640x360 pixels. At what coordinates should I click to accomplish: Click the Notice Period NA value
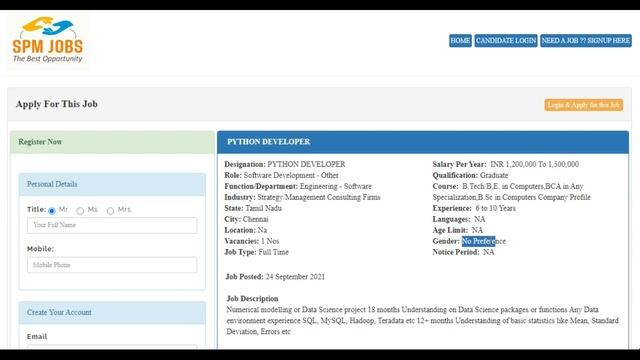(x=489, y=252)
